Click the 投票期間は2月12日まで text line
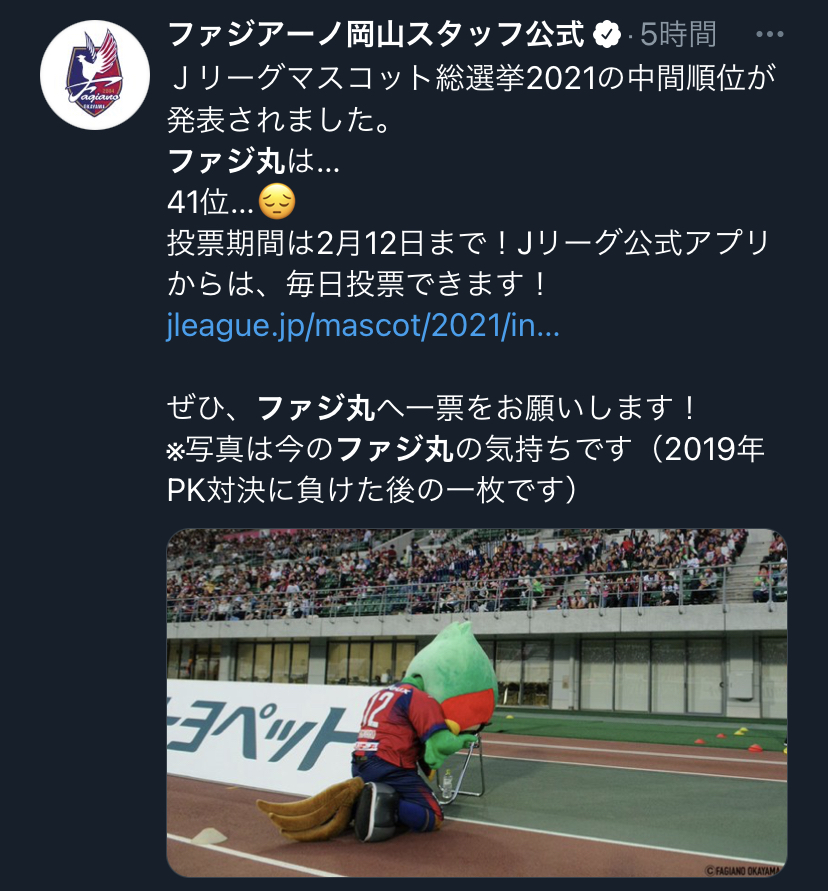828x891 pixels. (468, 243)
